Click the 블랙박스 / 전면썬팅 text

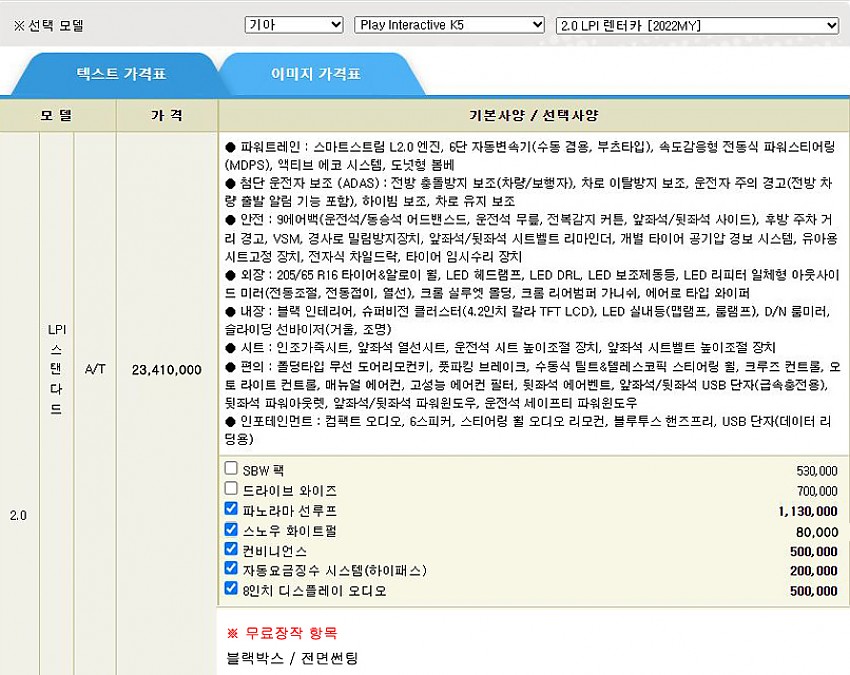292,657
